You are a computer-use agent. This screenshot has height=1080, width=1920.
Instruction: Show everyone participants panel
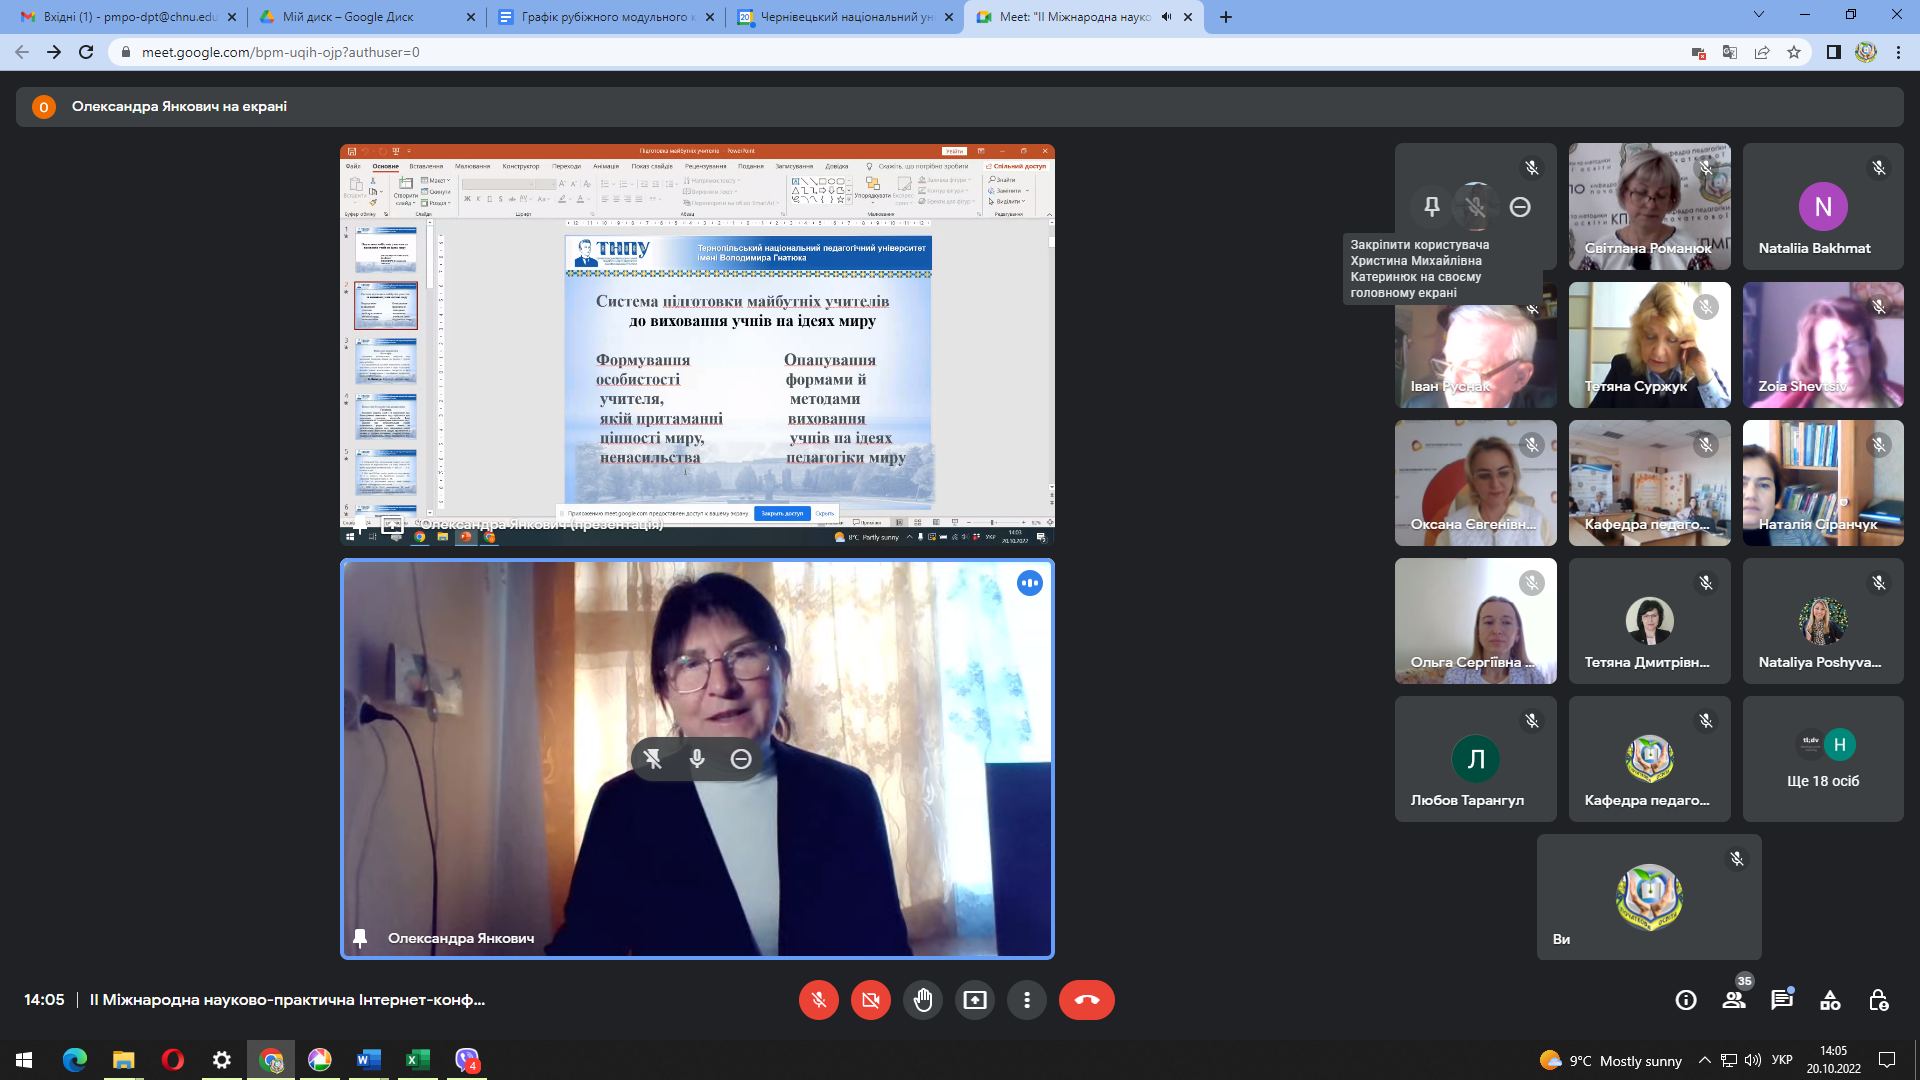1734,1000
